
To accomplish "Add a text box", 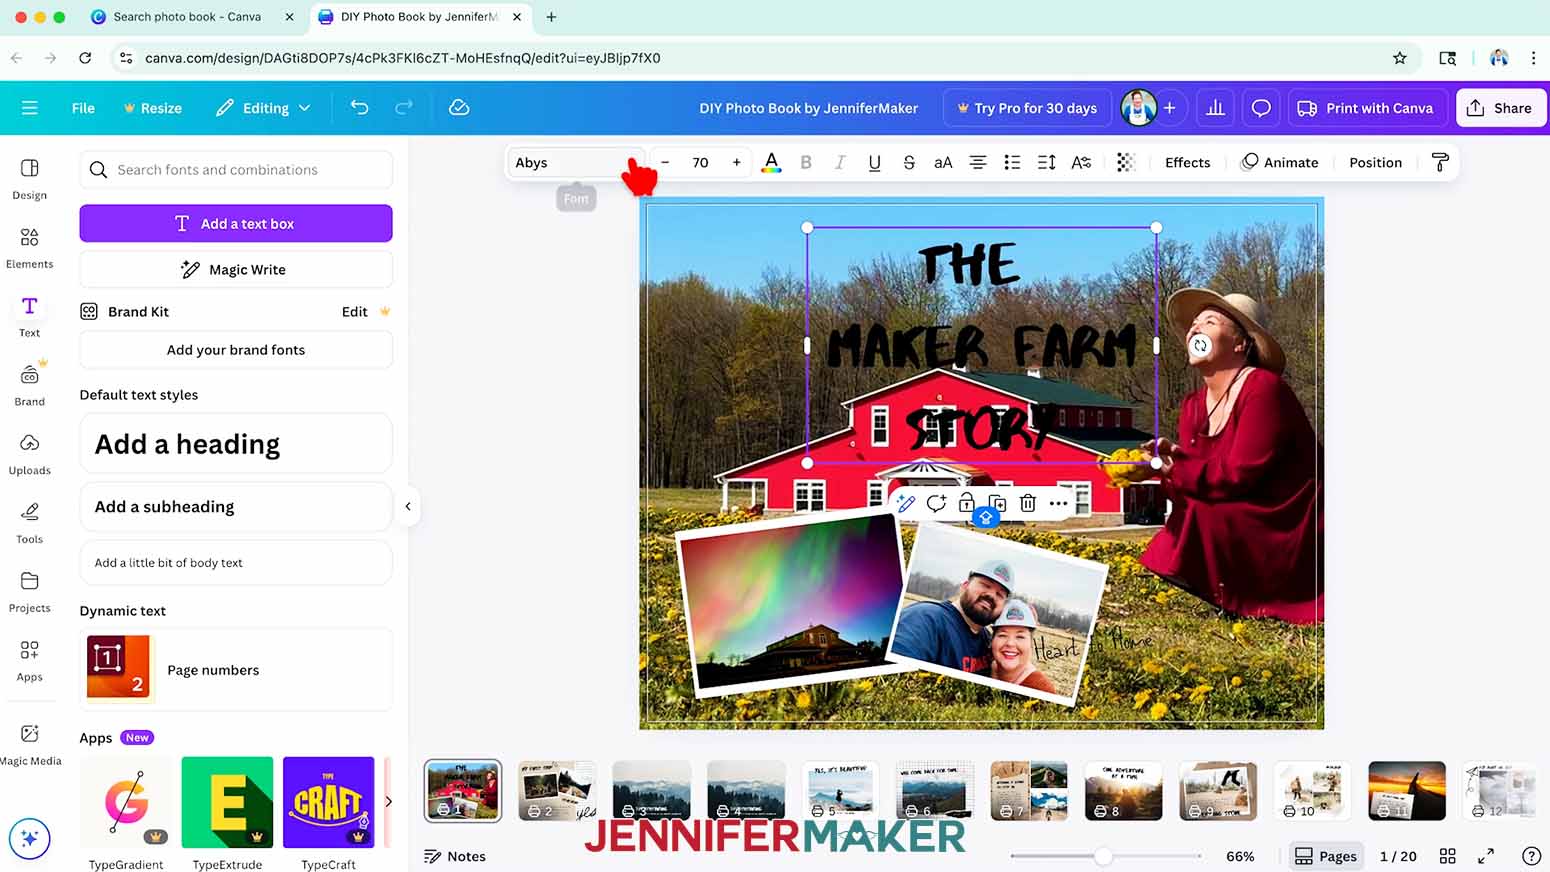I will [236, 223].
